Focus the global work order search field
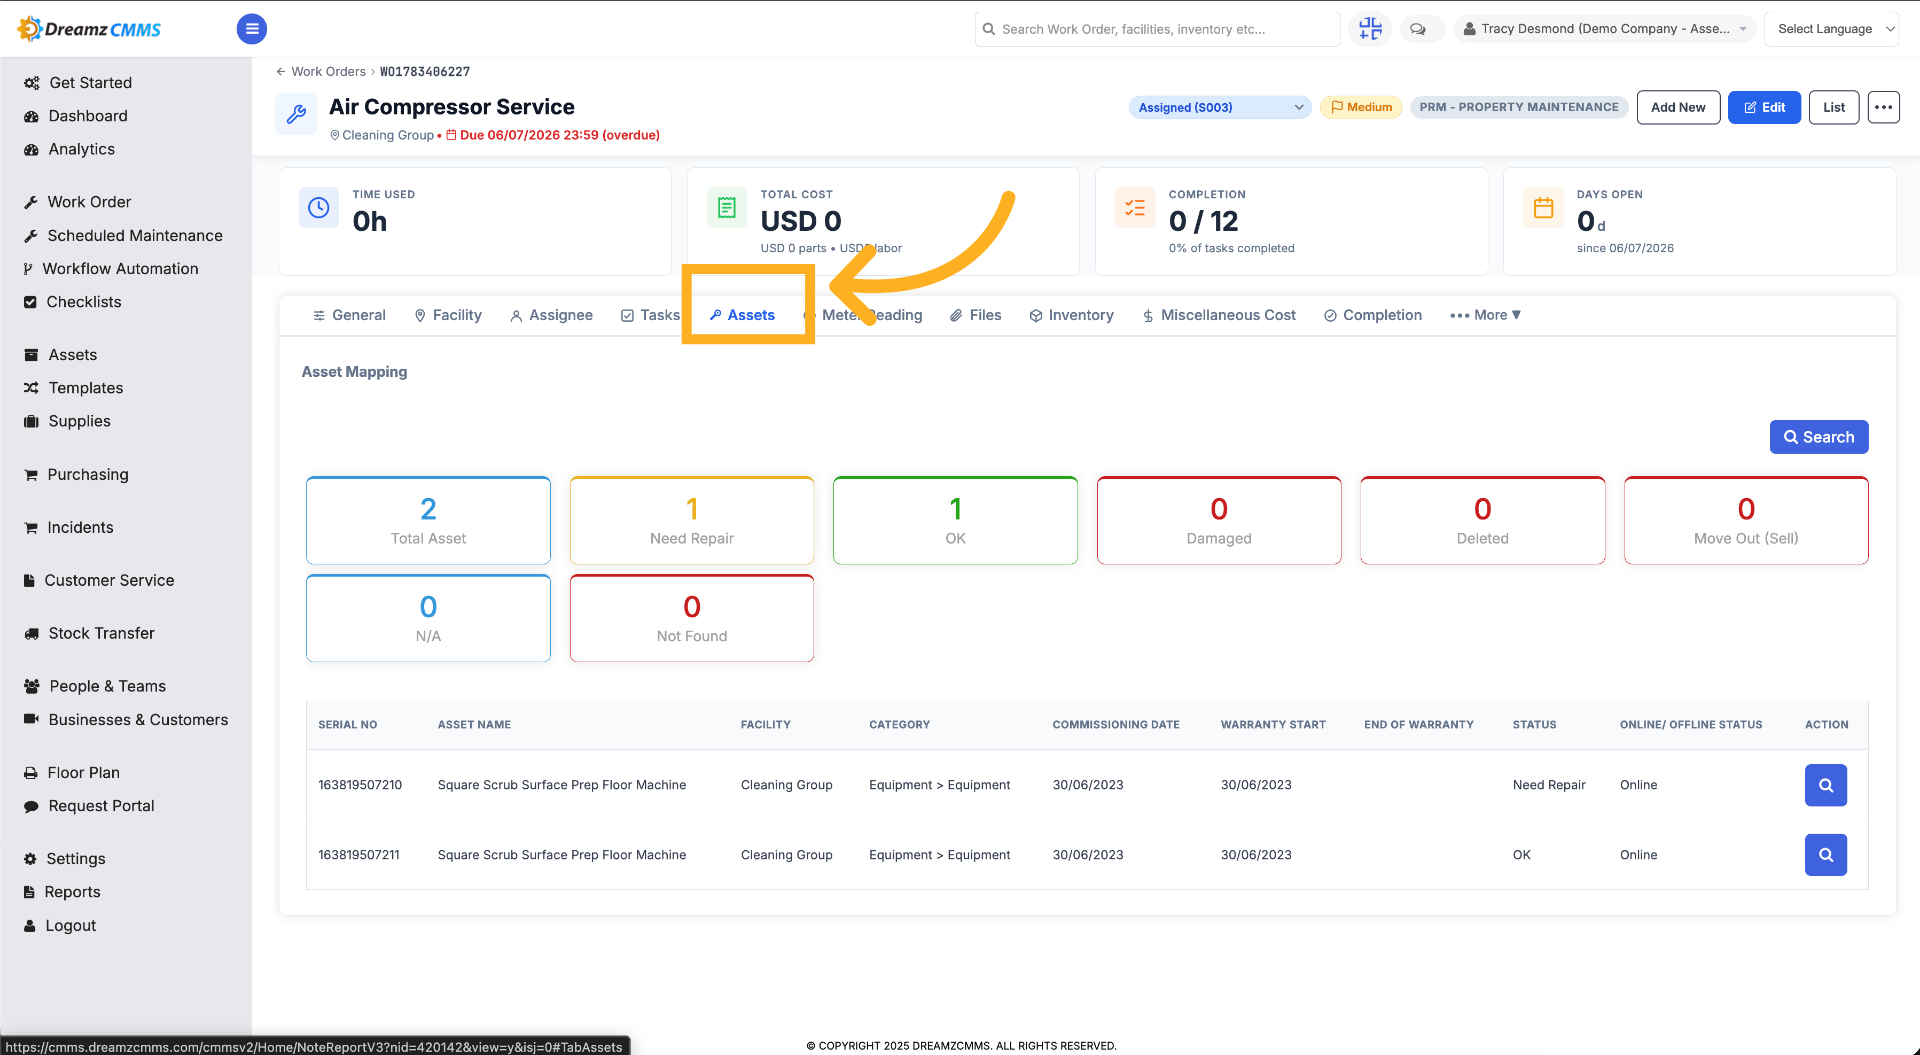The height and width of the screenshot is (1055, 1920). point(1157,29)
